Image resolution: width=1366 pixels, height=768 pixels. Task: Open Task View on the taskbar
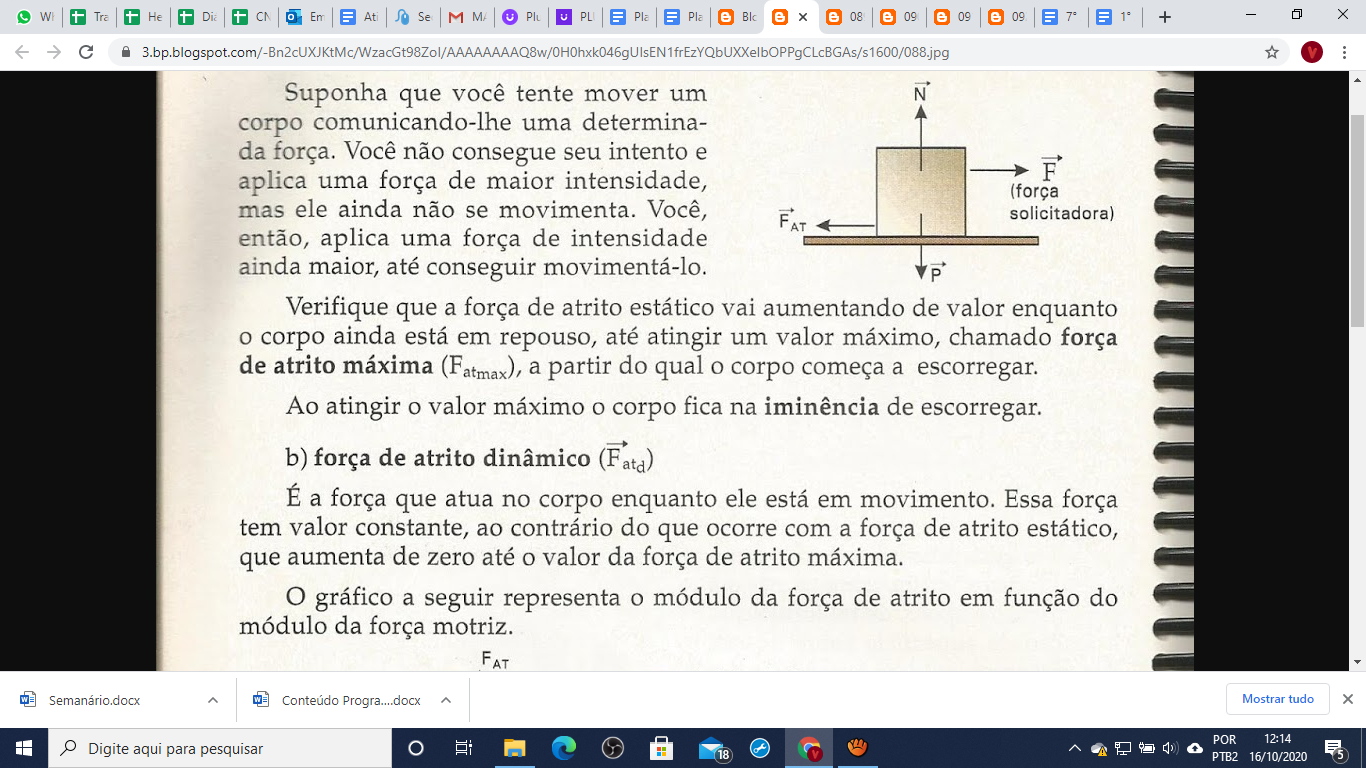(464, 748)
